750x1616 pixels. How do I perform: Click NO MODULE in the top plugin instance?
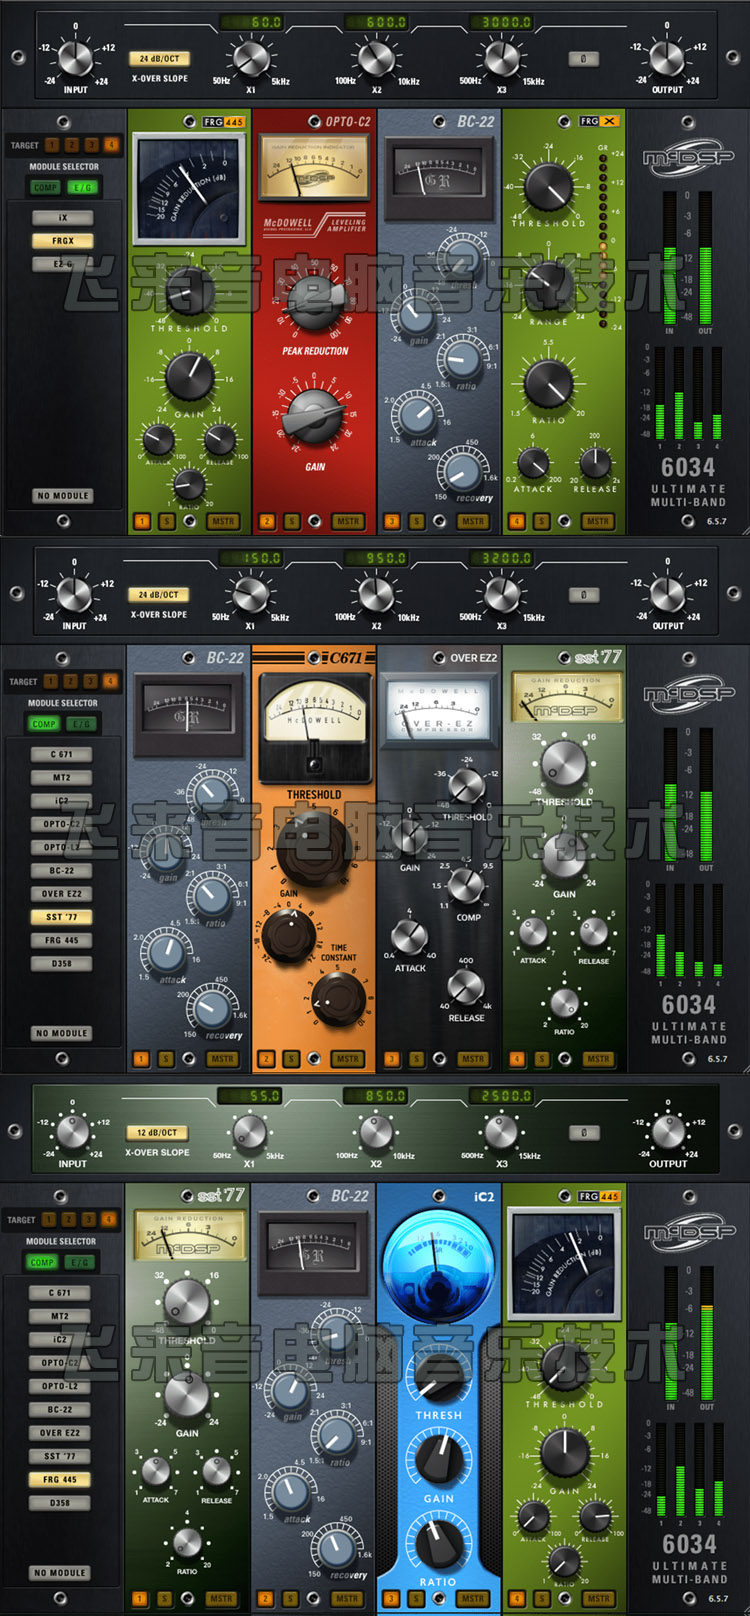pyautogui.click(x=62, y=495)
